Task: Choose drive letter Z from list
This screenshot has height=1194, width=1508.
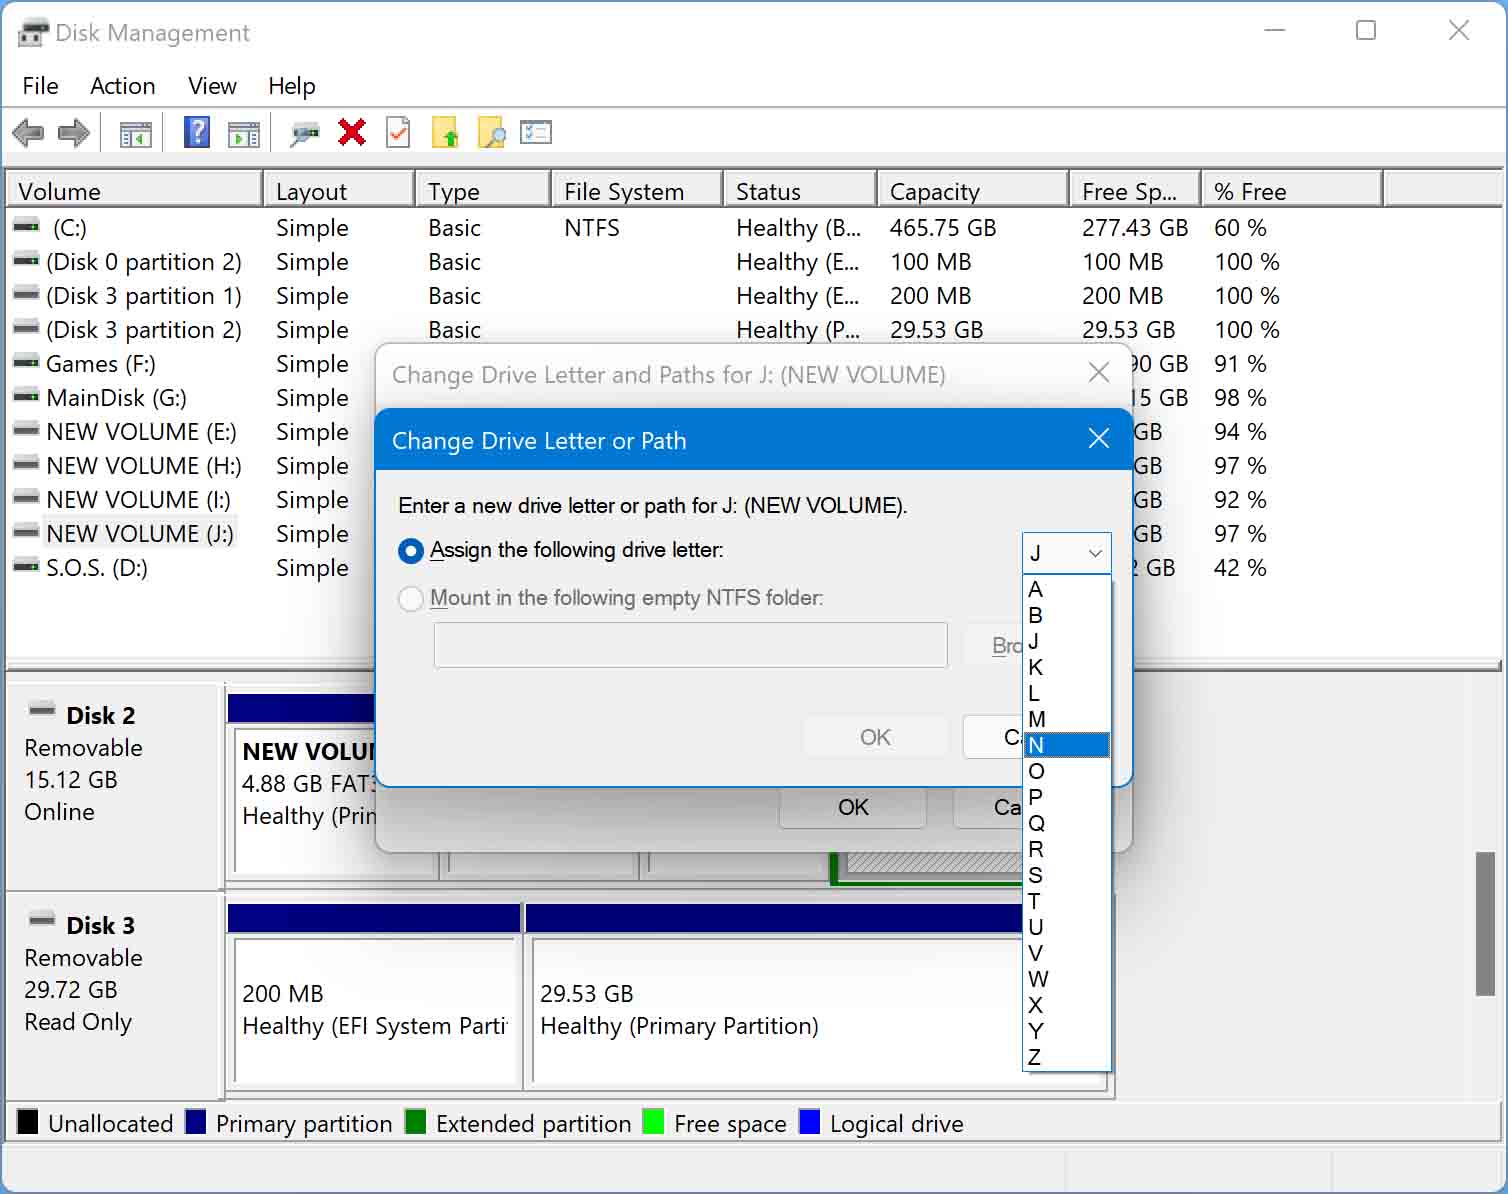Action: (x=1067, y=1057)
